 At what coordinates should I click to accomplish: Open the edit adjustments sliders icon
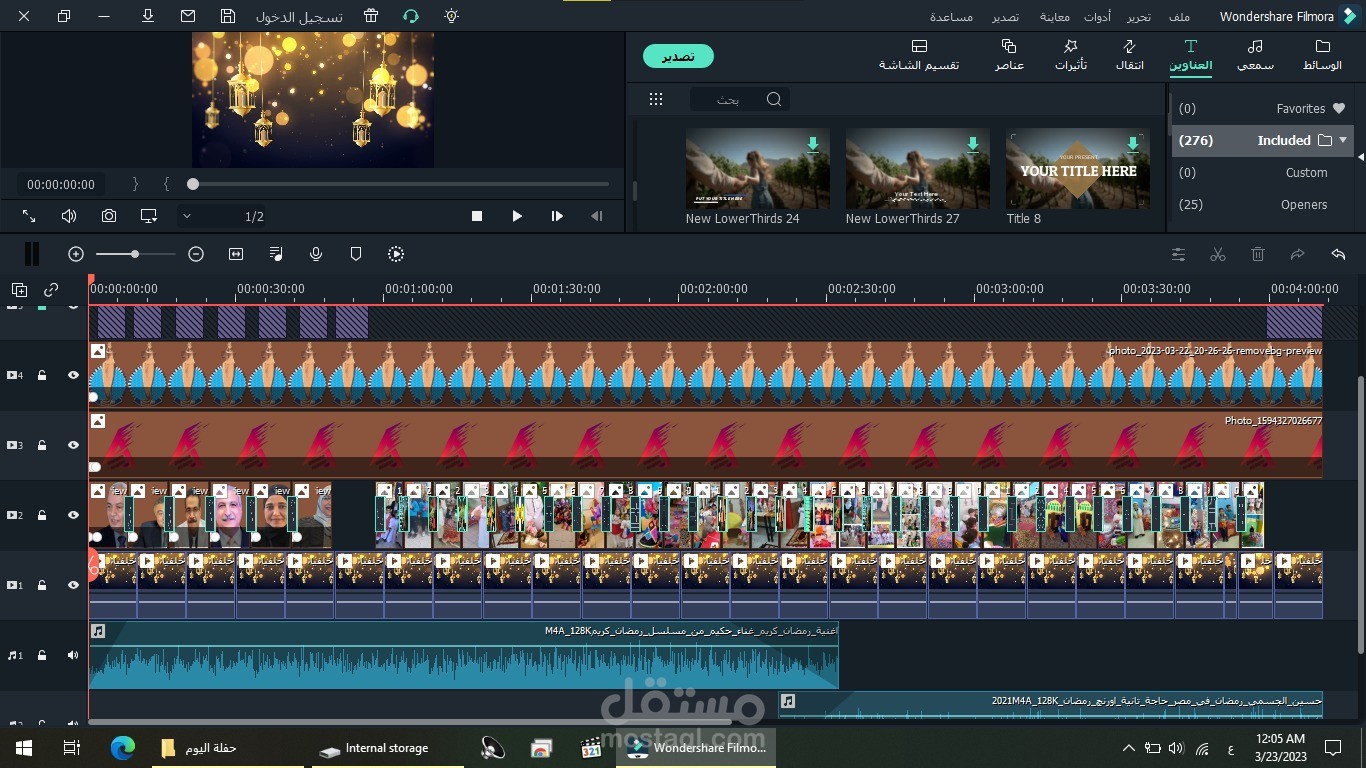[x=1178, y=254]
